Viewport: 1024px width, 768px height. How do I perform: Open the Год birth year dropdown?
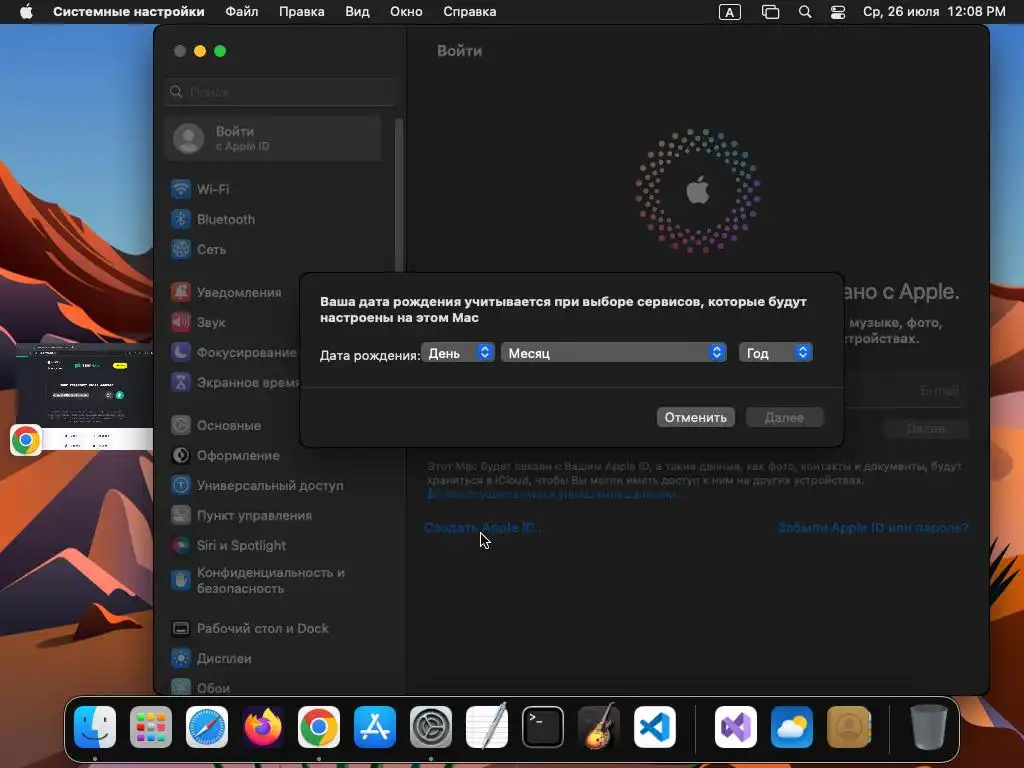[x=776, y=353]
